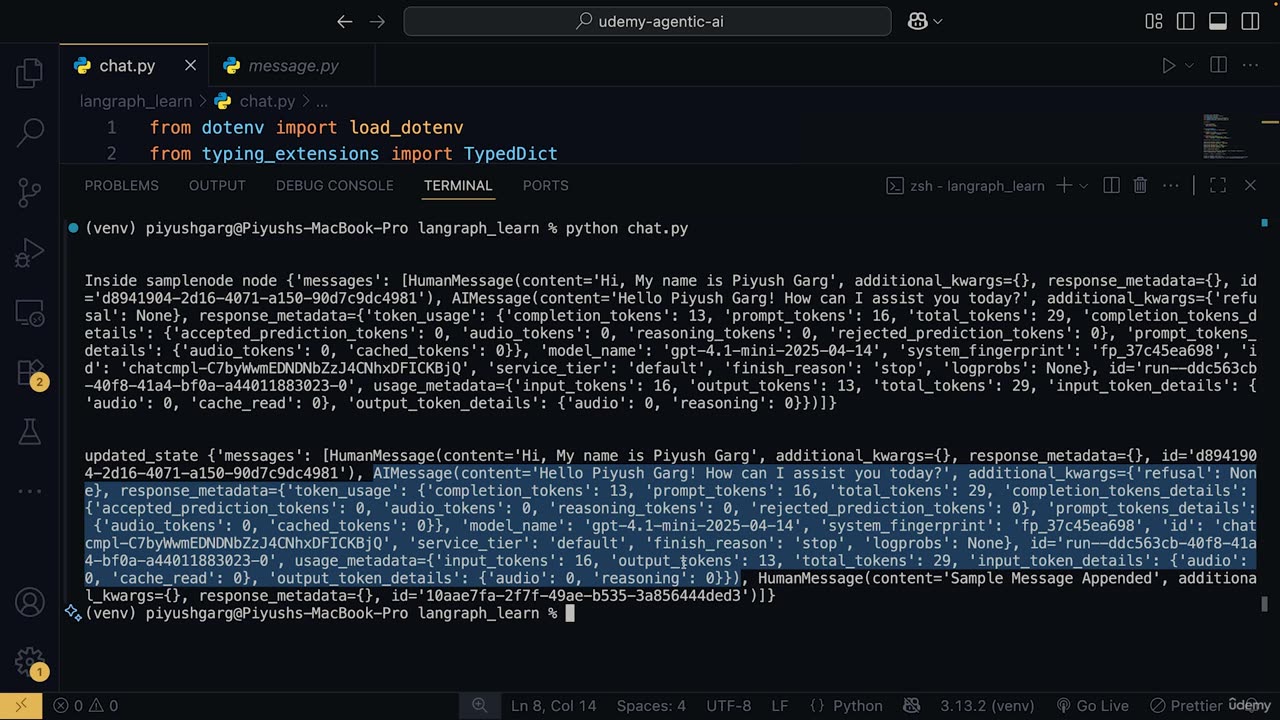Click the editor minimap
Image resolution: width=1280 pixels, height=720 pixels.
(1225, 136)
